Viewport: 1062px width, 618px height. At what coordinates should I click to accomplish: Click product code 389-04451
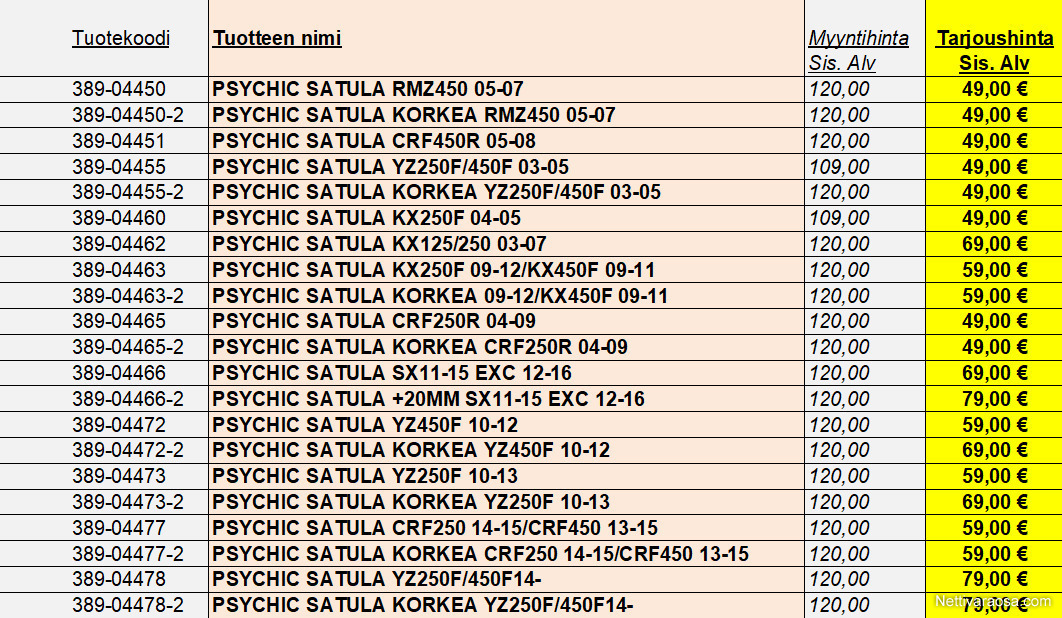click(119, 141)
